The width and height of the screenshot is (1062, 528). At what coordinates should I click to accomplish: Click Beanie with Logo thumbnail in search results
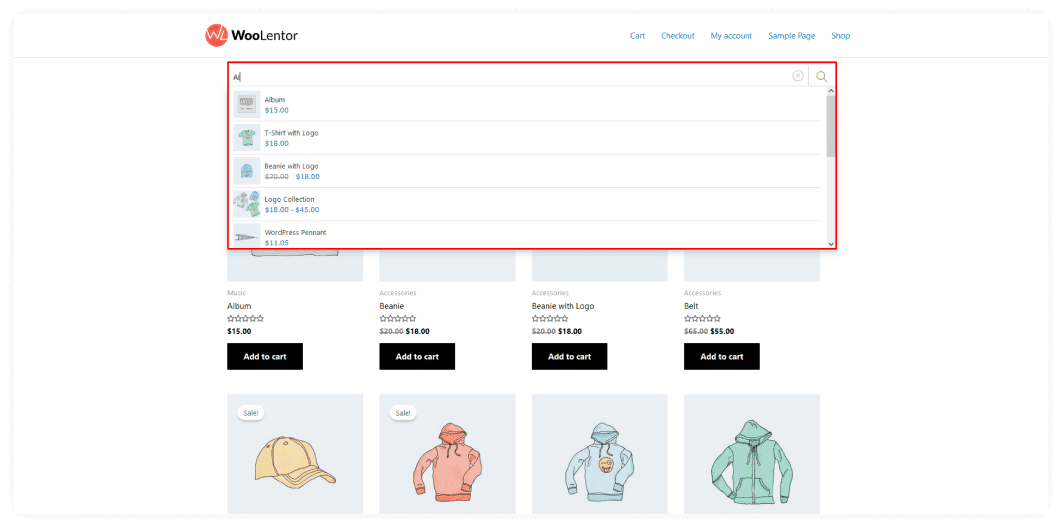[247, 171]
